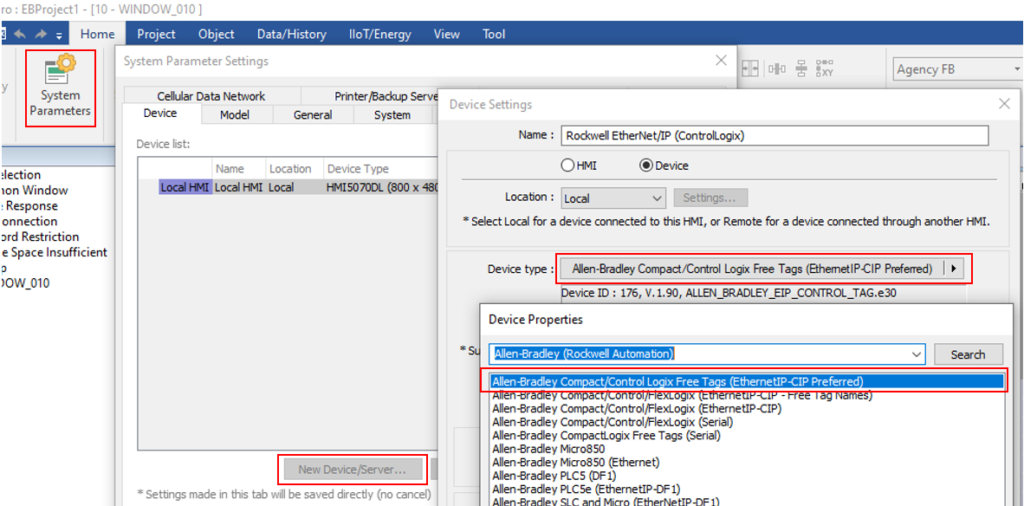
Task: Close the System Parameter Settings dialog
Action: tap(721, 60)
